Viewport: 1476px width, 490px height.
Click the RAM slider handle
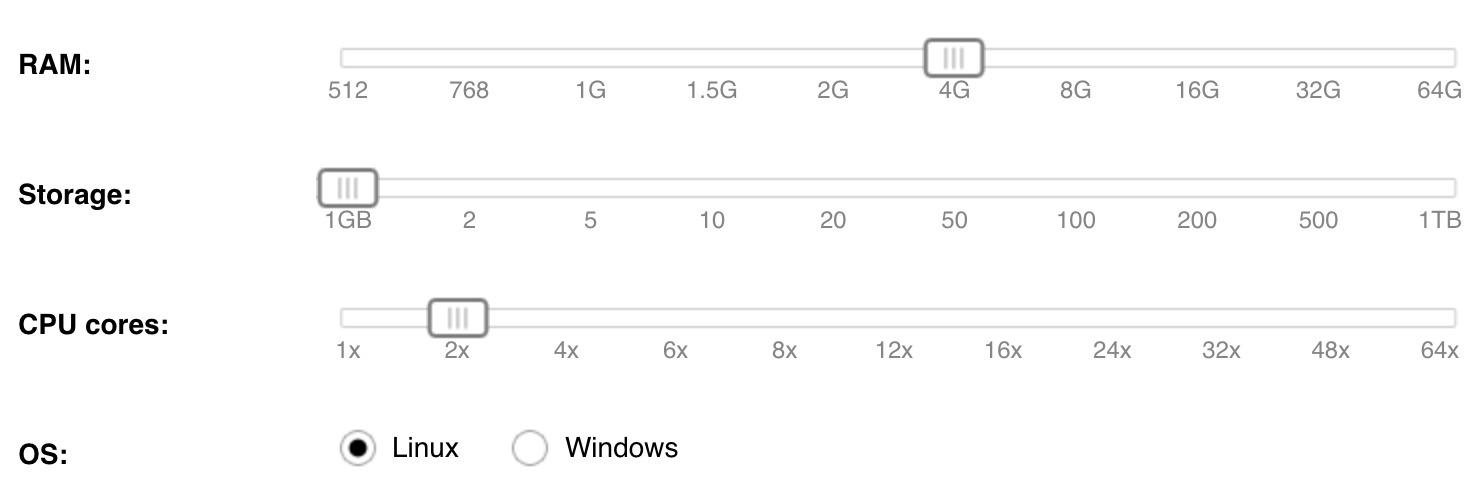(x=954, y=58)
